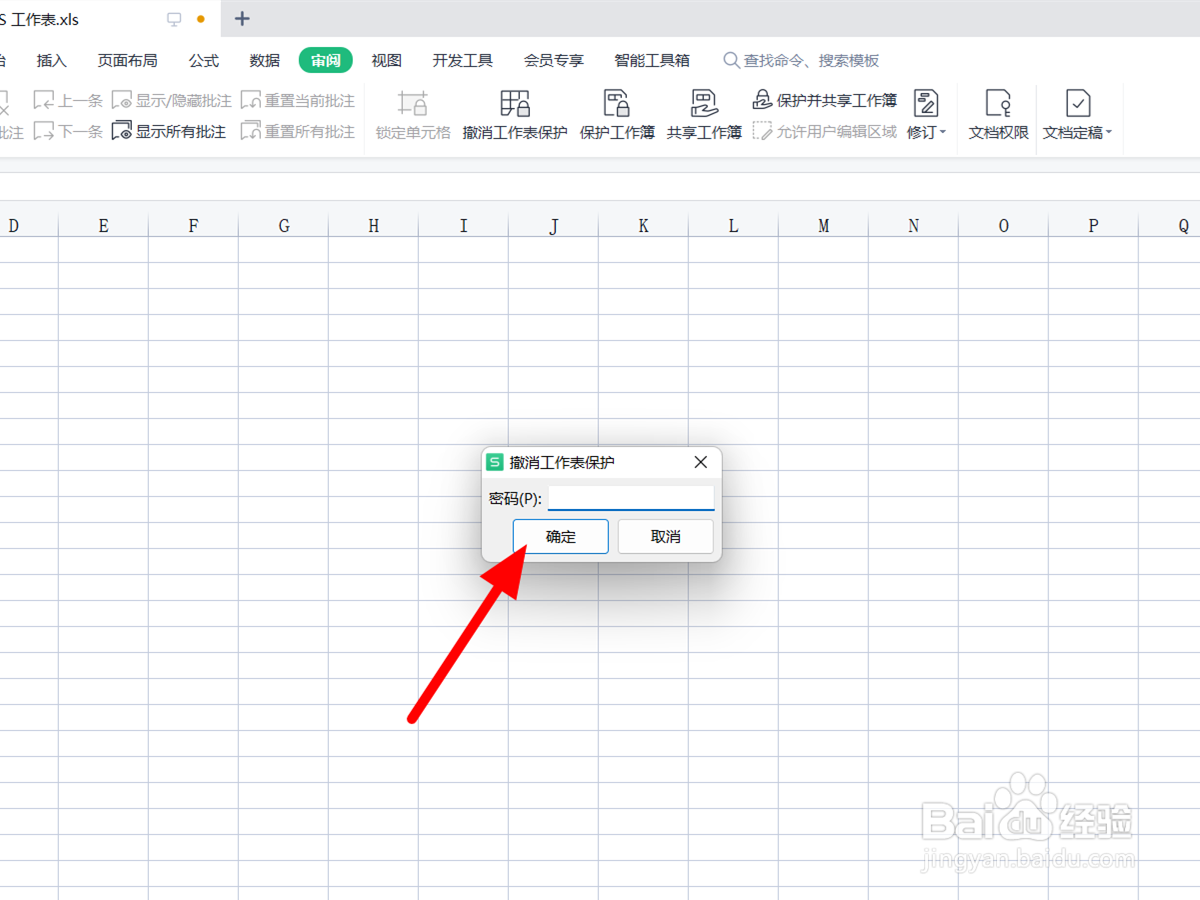Click the 保护工作簿 ribbon icon
Viewport: 1200px width, 900px height.
617,103
